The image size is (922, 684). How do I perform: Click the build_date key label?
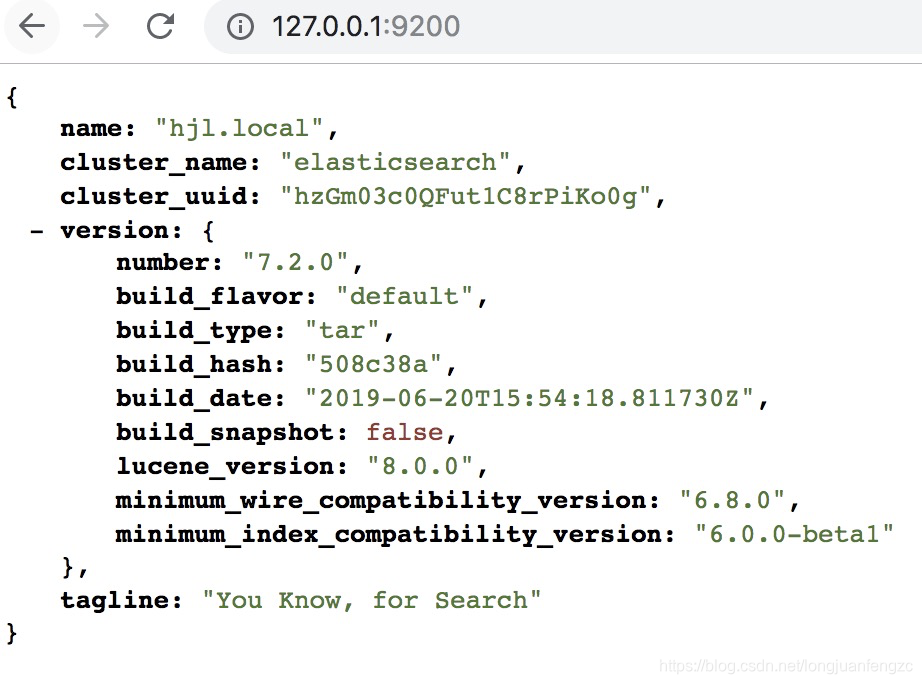[x=201, y=399]
